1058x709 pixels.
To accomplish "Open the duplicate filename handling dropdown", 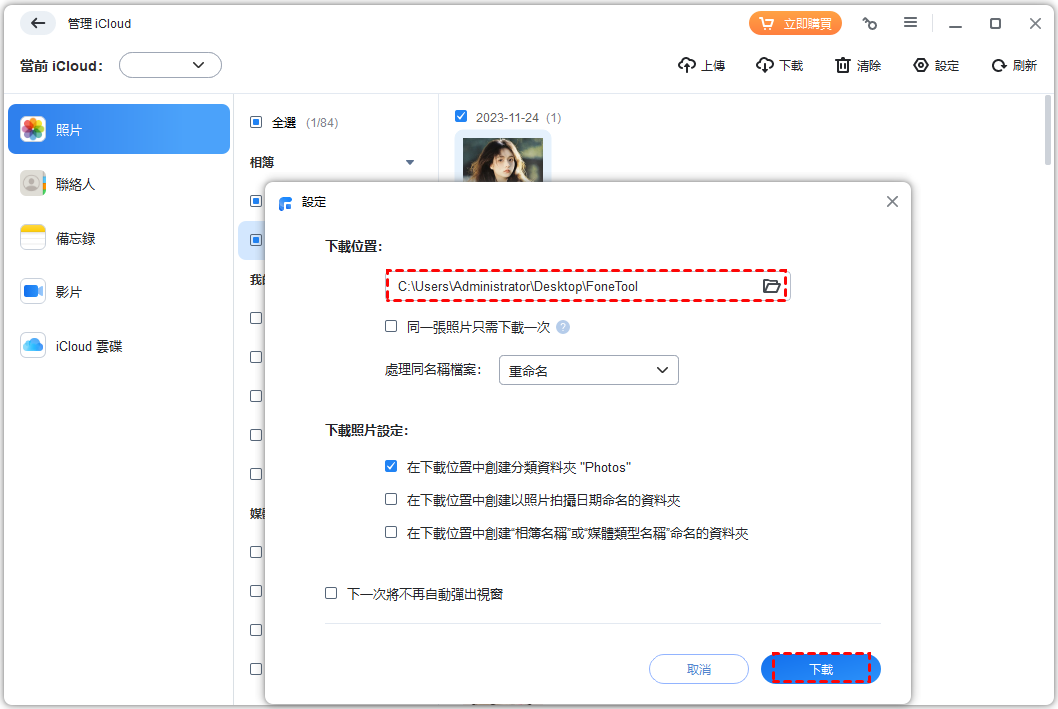I will coord(588,370).
